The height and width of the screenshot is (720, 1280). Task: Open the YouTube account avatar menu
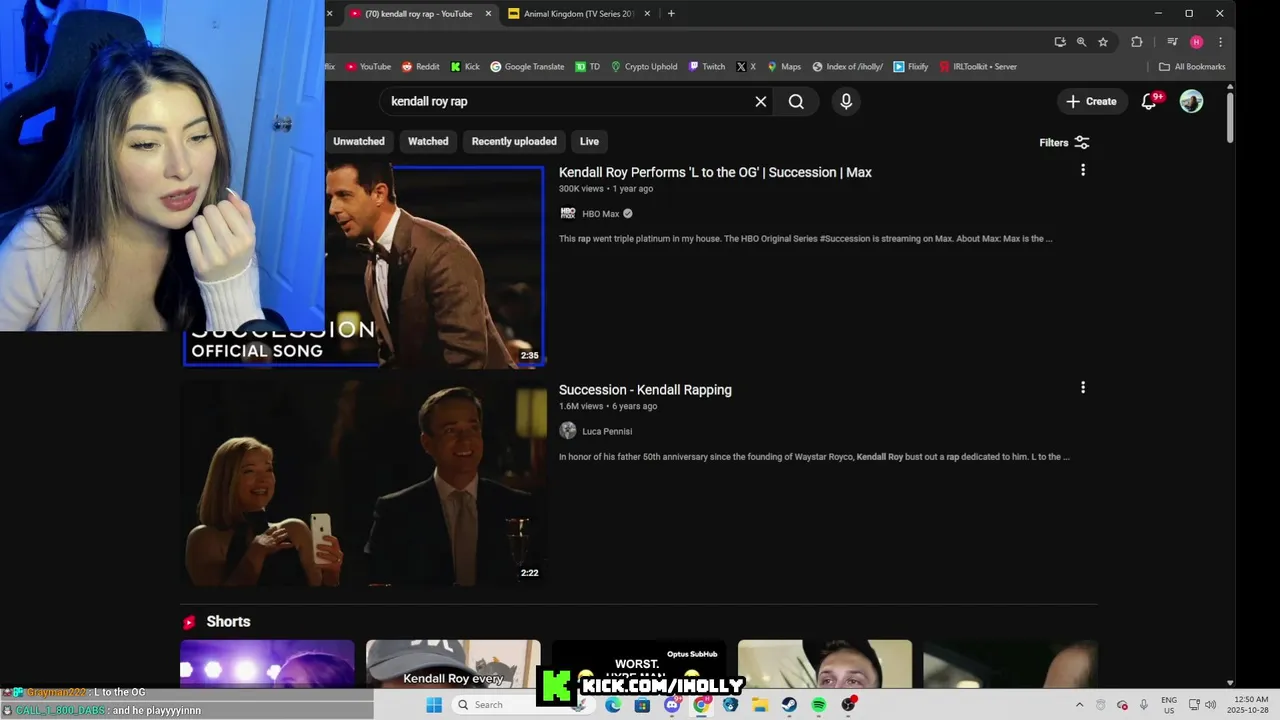click(x=1191, y=101)
